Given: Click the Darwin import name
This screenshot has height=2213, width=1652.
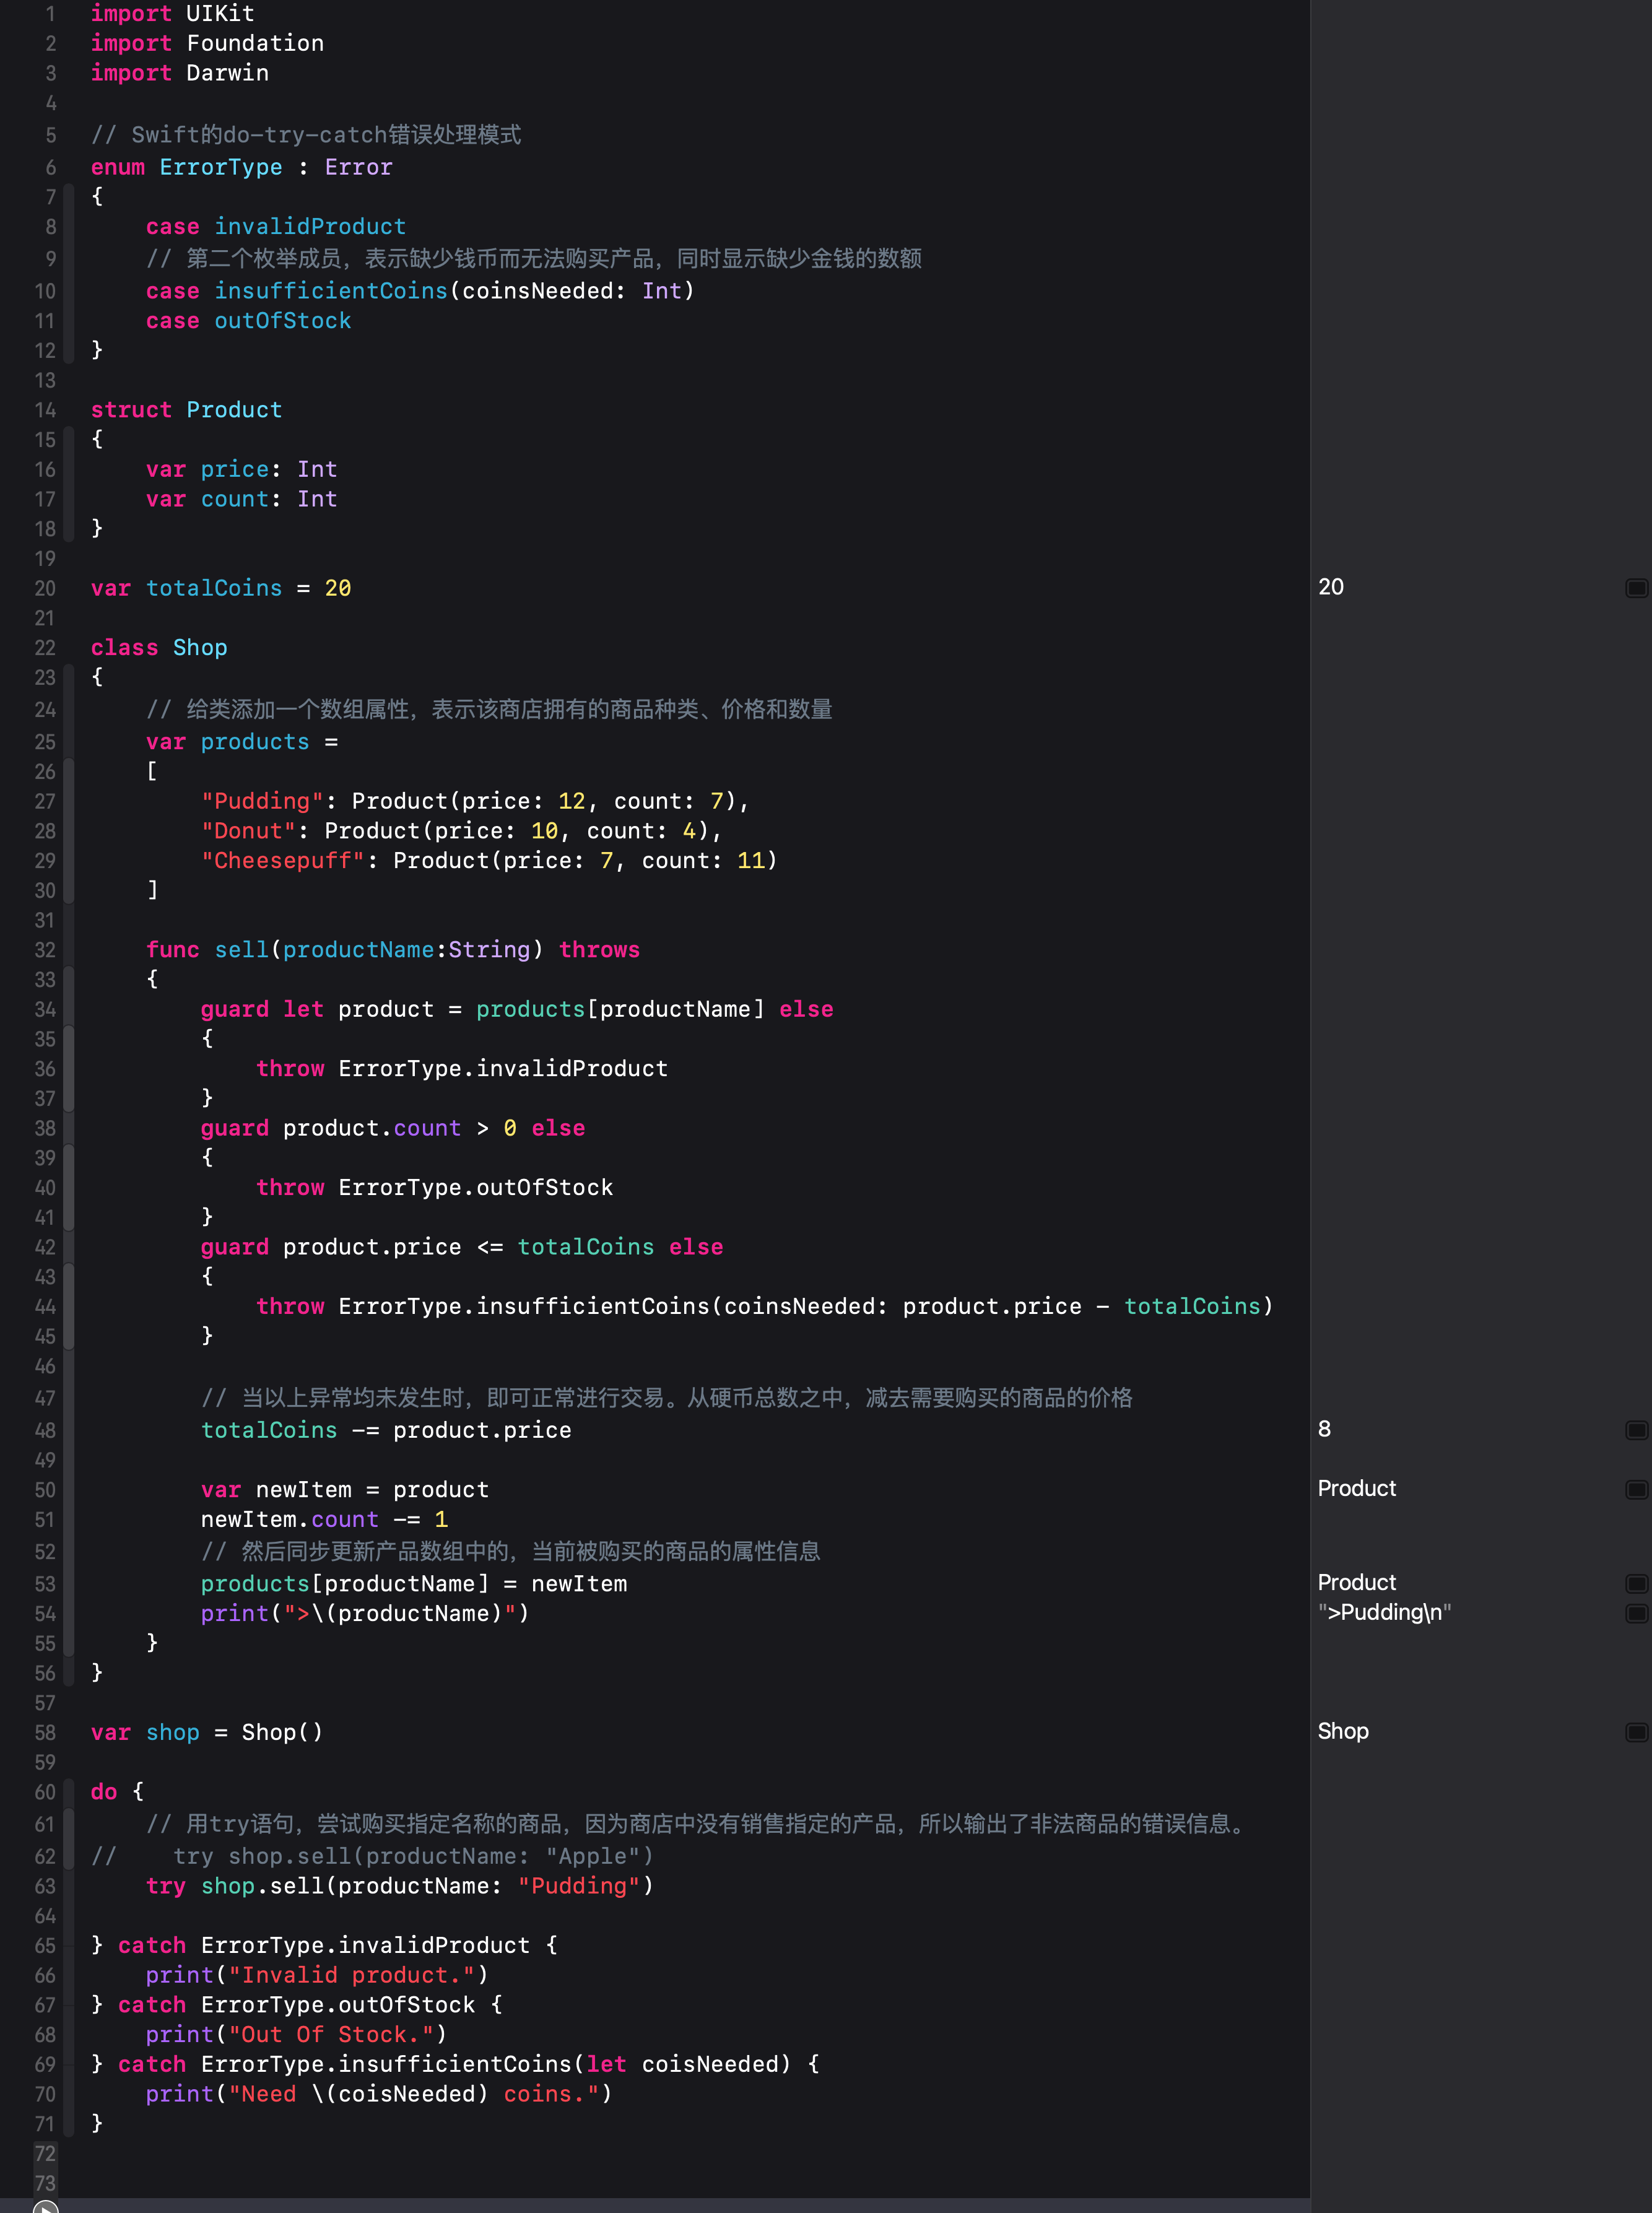Looking at the screenshot, I should 227,73.
